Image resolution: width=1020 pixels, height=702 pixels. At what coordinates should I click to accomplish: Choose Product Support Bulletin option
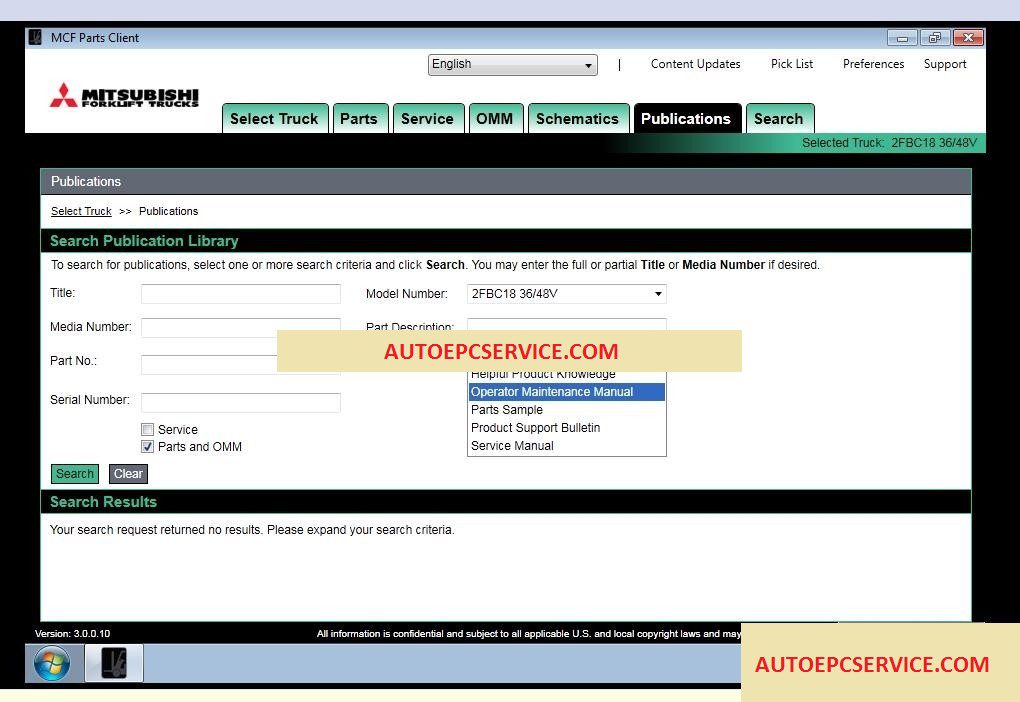567,428
